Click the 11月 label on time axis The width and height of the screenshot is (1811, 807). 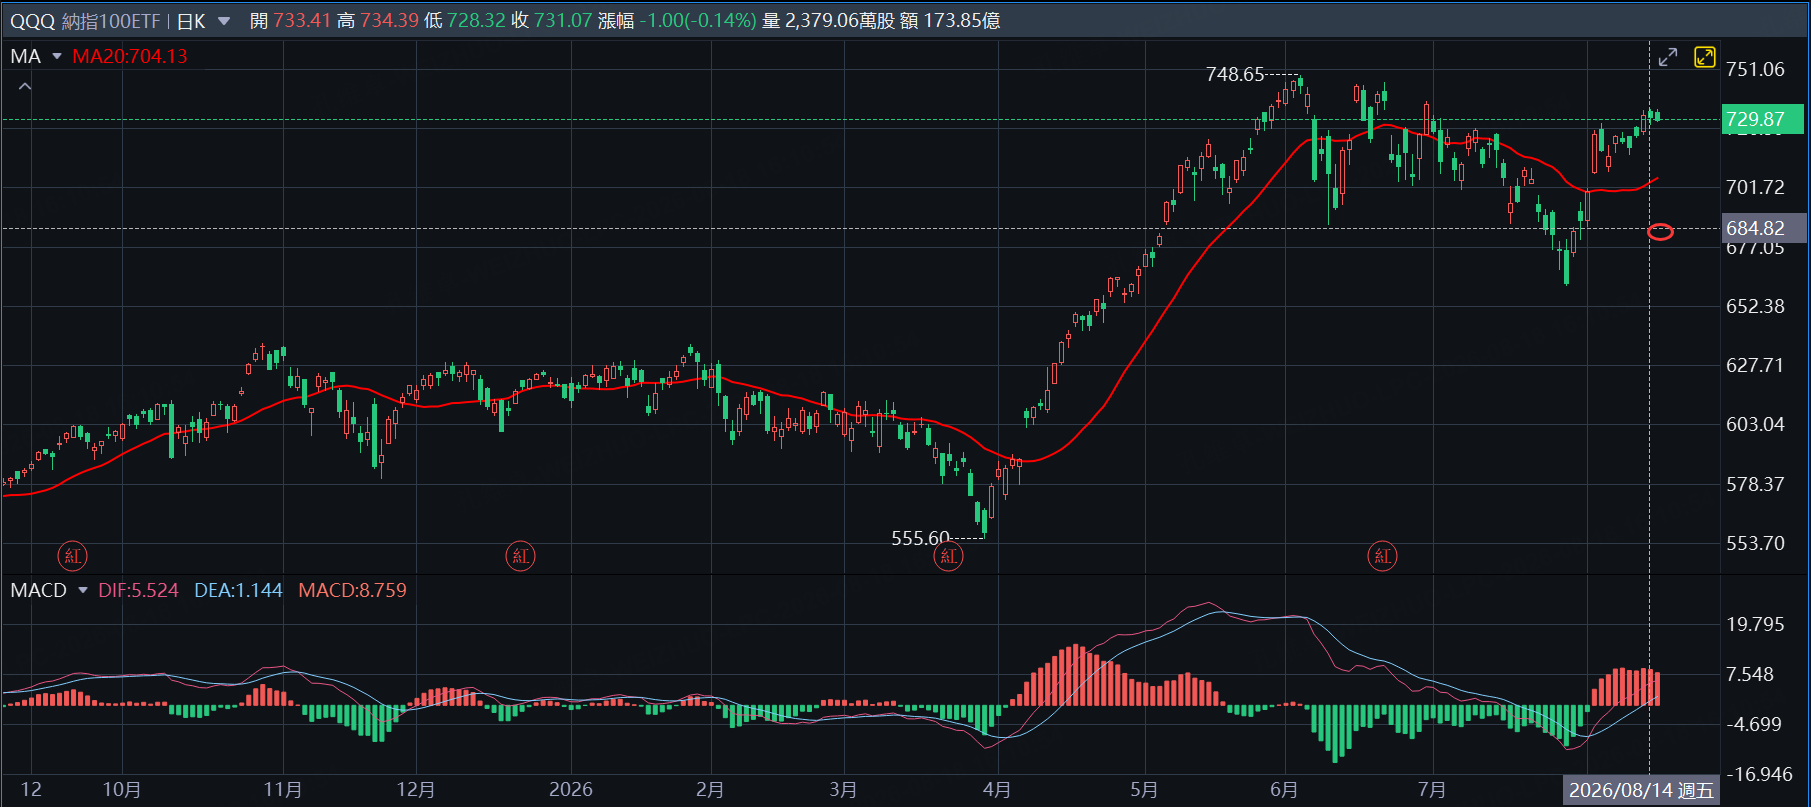(x=283, y=790)
